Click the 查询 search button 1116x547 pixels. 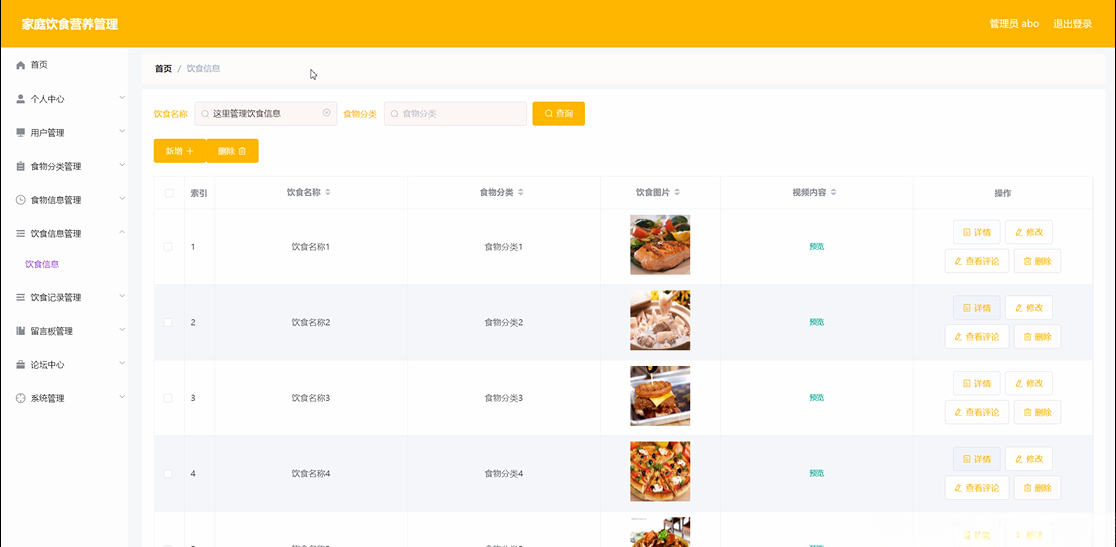coord(559,114)
